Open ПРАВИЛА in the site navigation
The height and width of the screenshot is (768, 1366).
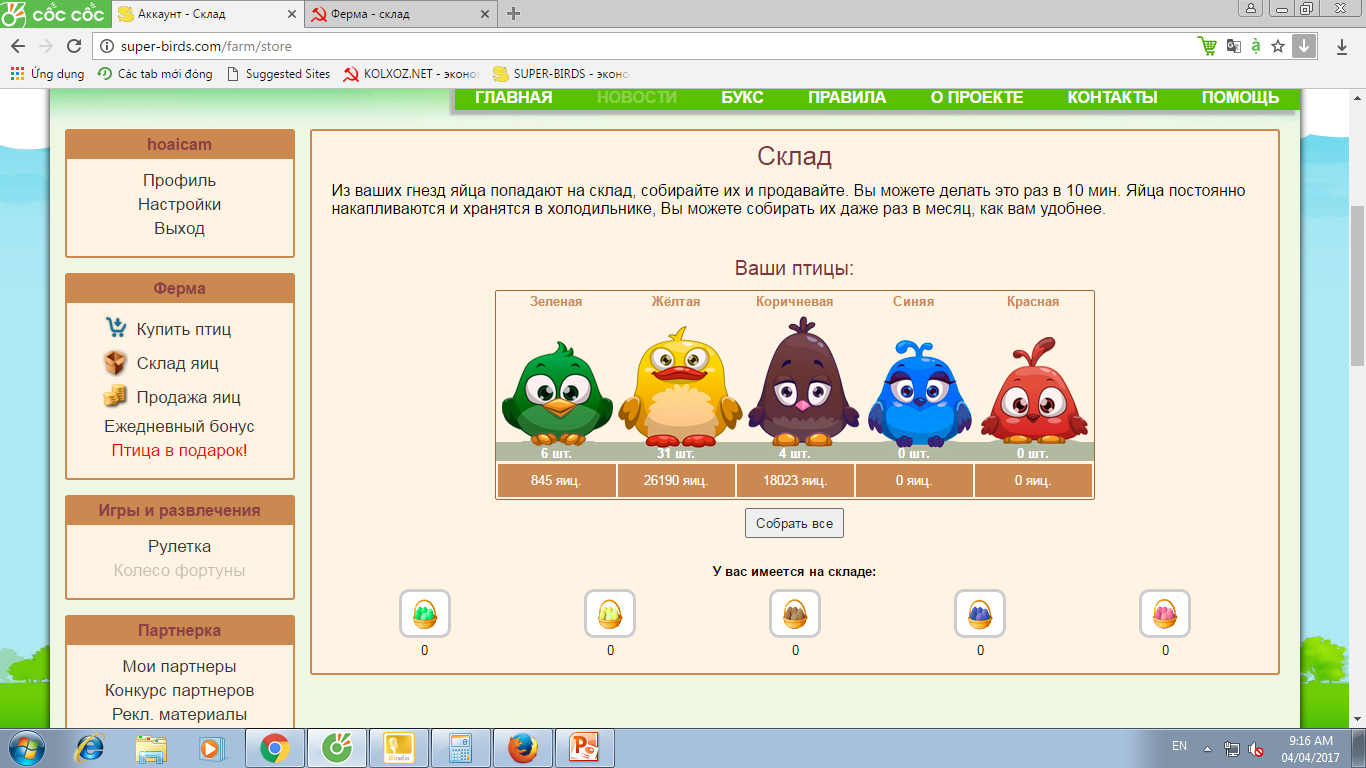coord(847,97)
